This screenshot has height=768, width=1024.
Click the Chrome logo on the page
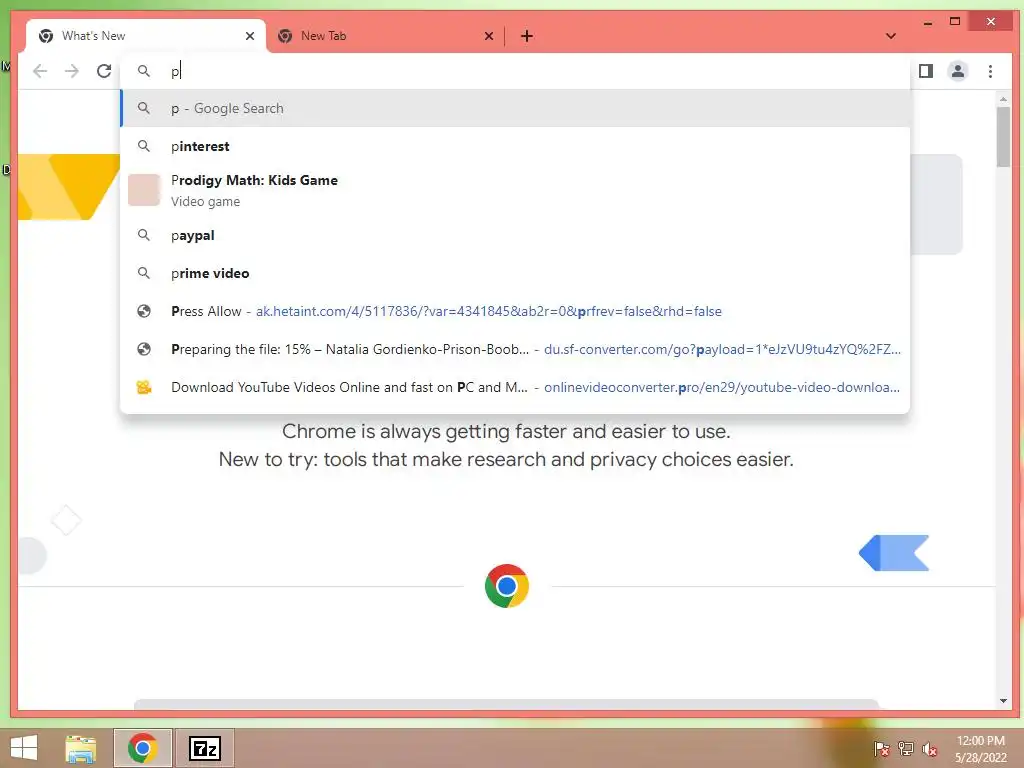tap(507, 586)
